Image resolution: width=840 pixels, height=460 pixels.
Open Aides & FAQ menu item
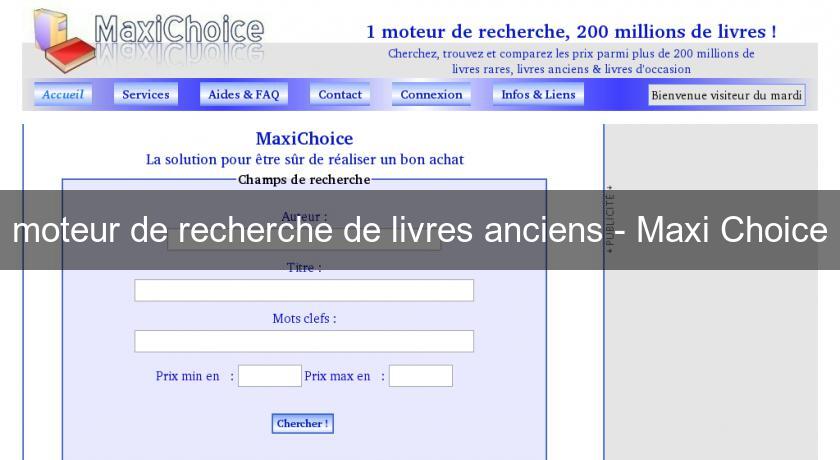click(244, 95)
